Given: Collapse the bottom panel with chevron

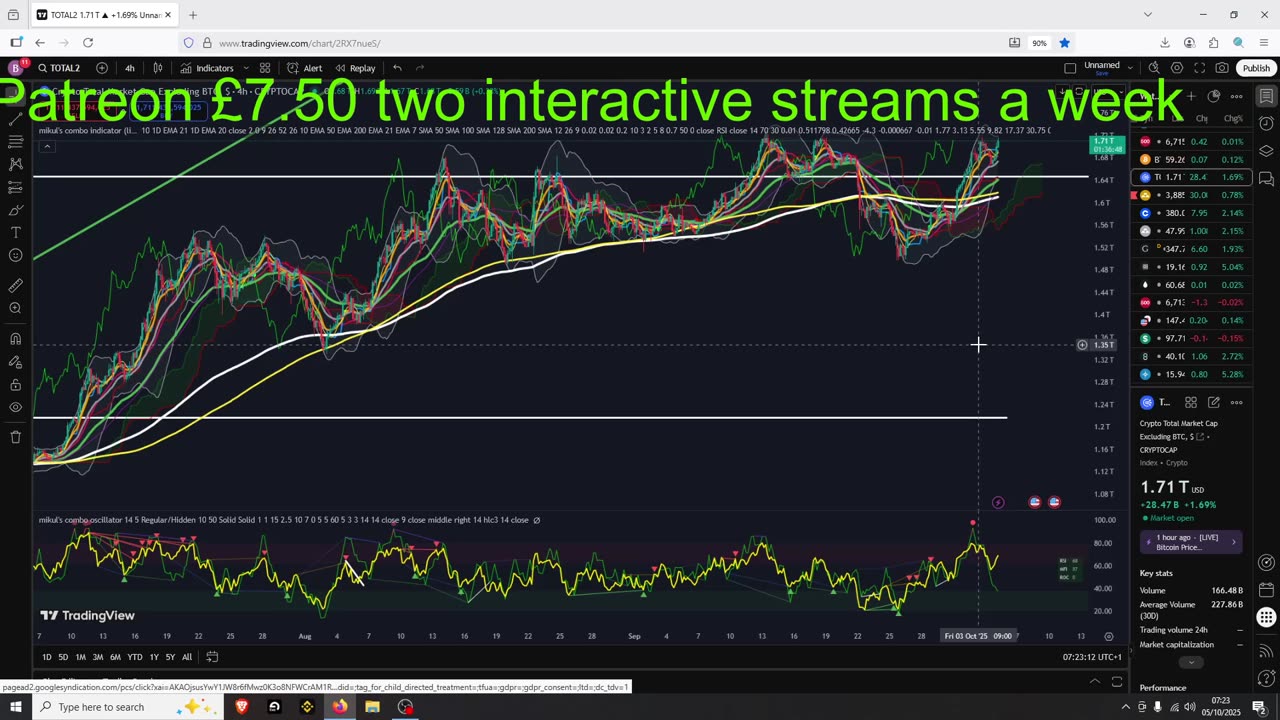Looking at the screenshot, I should (x=1095, y=682).
